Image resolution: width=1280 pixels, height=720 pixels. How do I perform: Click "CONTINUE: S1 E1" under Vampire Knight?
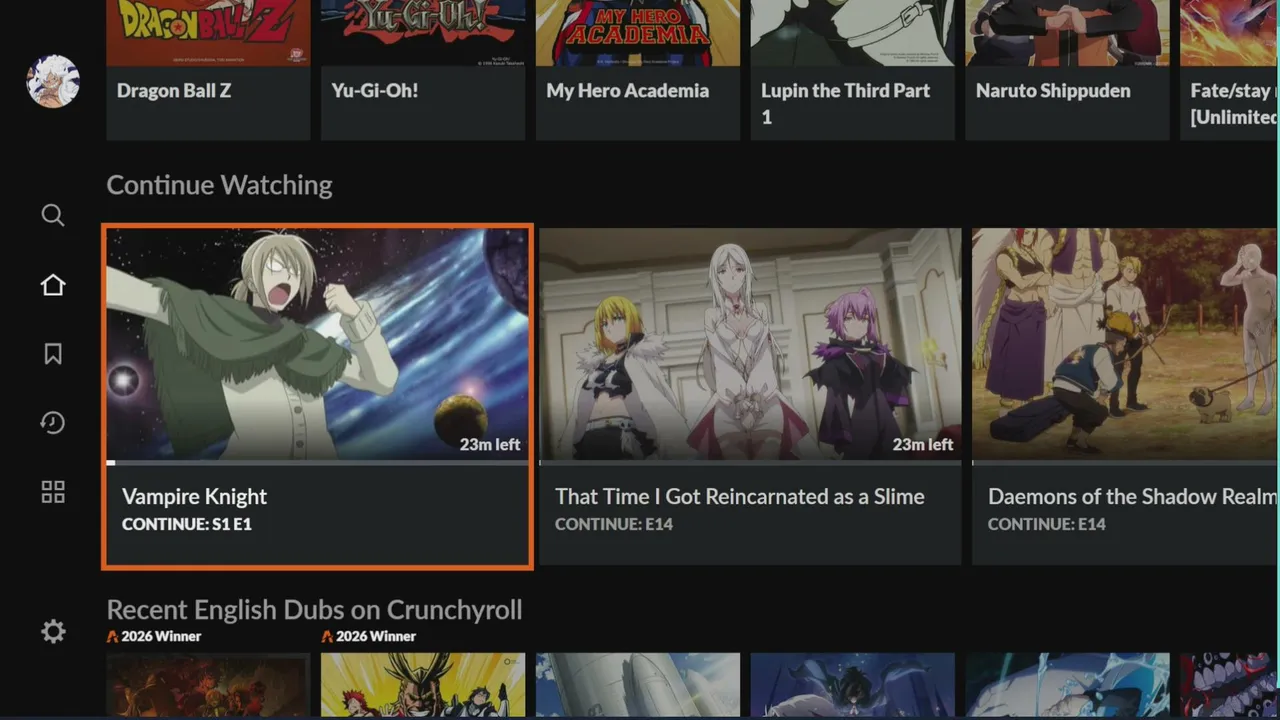tap(187, 524)
